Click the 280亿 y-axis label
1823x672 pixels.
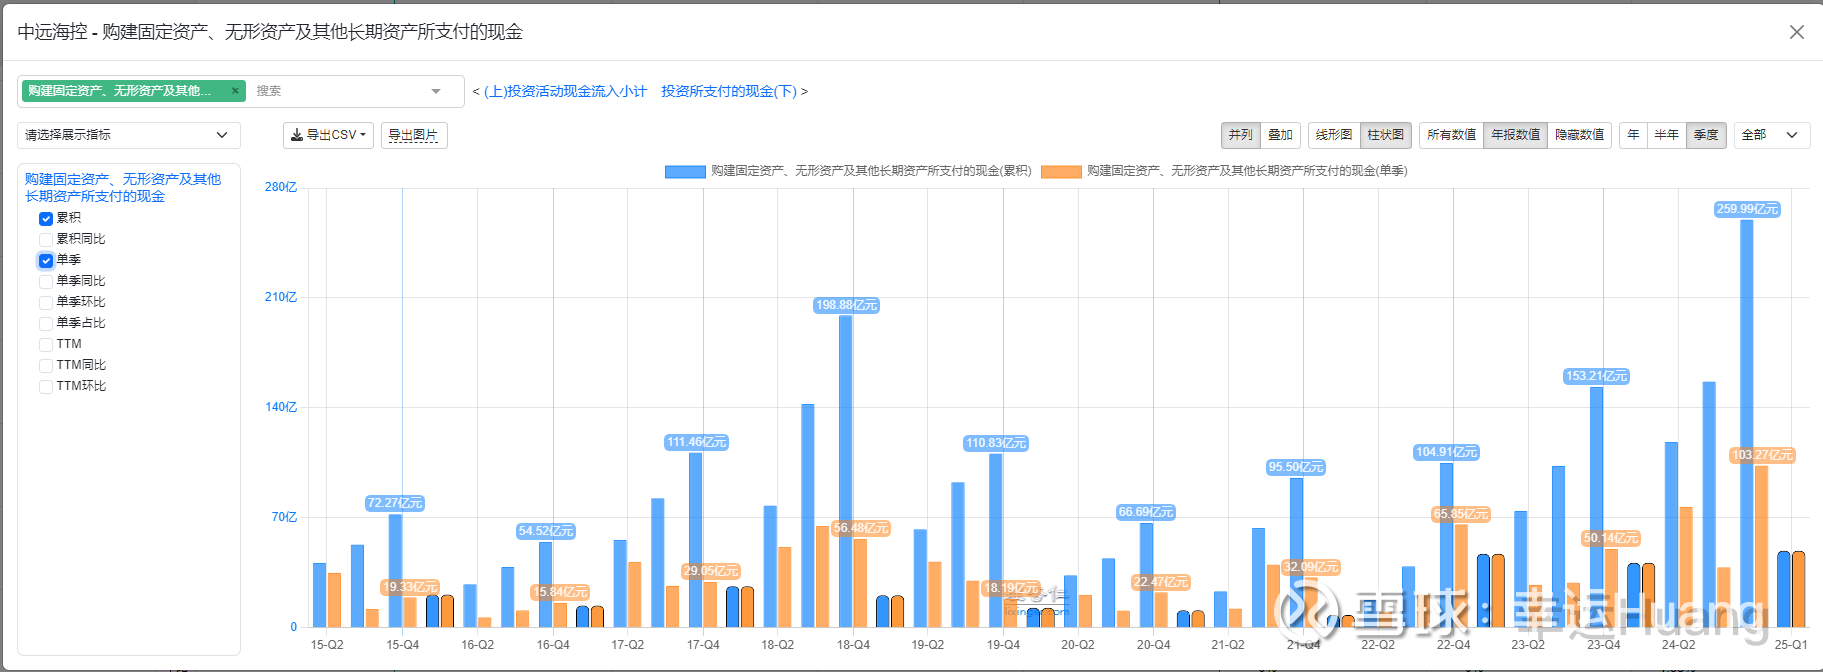click(x=281, y=187)
